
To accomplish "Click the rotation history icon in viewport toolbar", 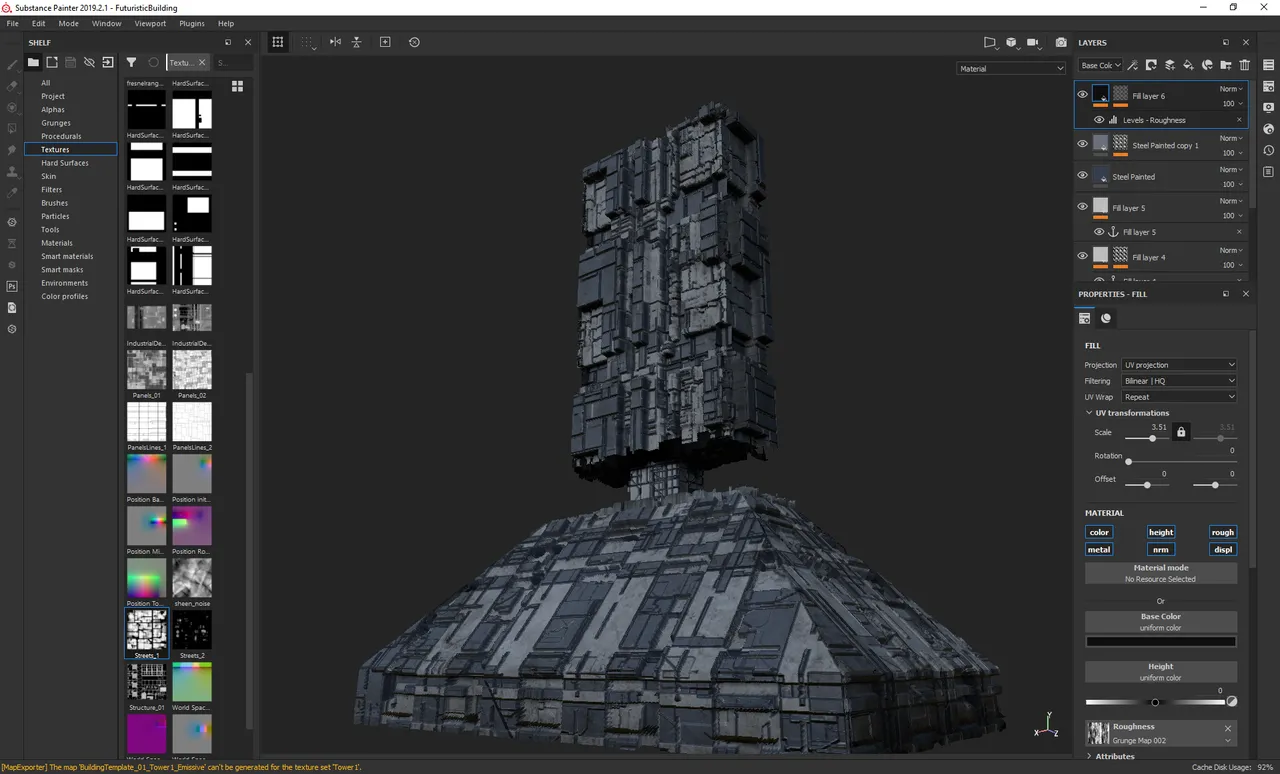I will point(414,42).
